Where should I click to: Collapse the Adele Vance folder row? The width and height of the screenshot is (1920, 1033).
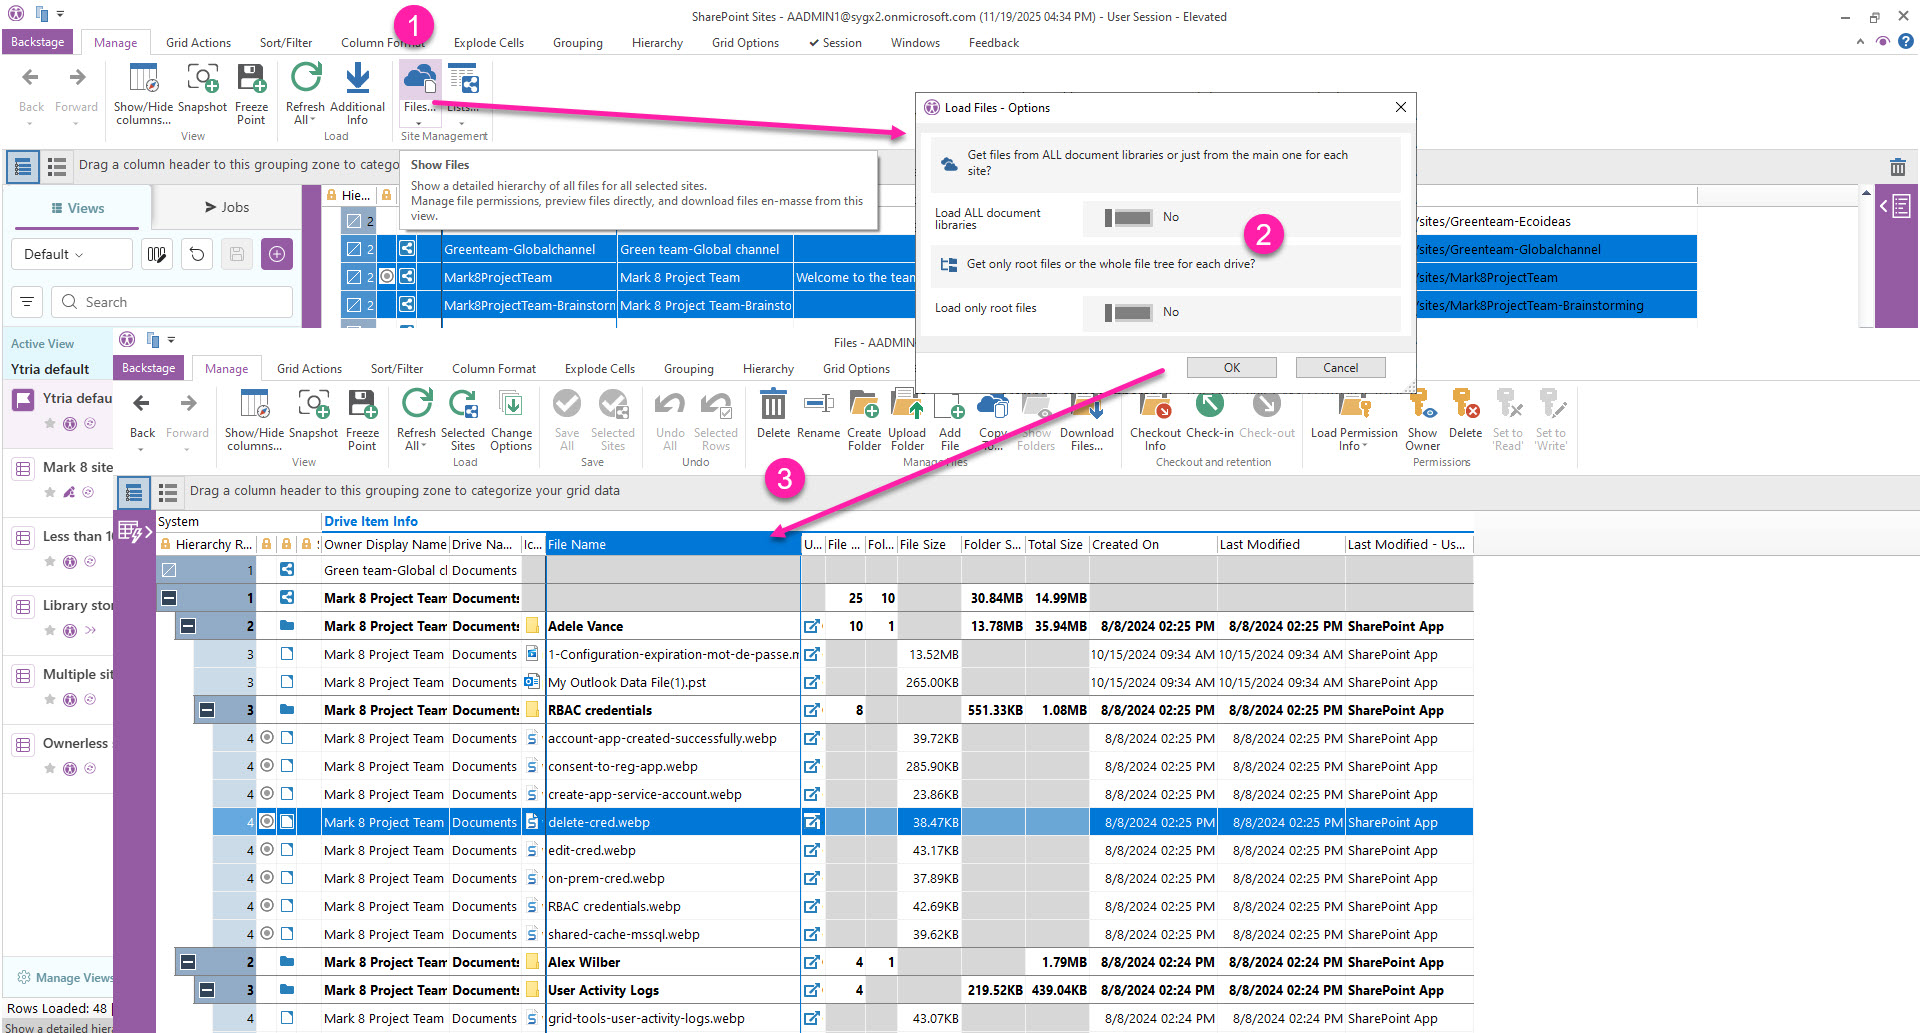[x=187, y=626]
